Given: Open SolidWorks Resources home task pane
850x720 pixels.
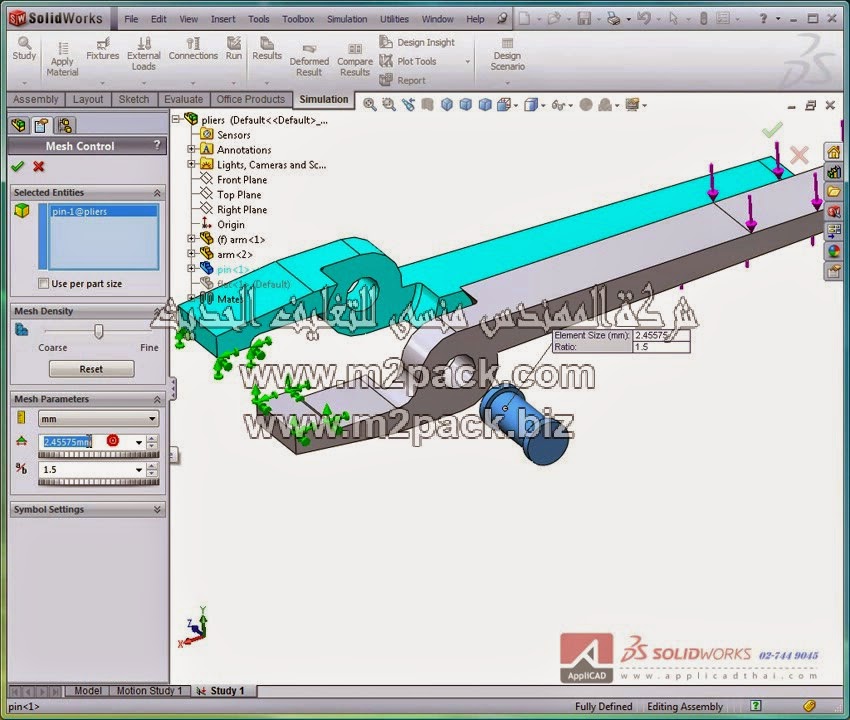Looking at the screenshot, I should click(x=834, y=152).
